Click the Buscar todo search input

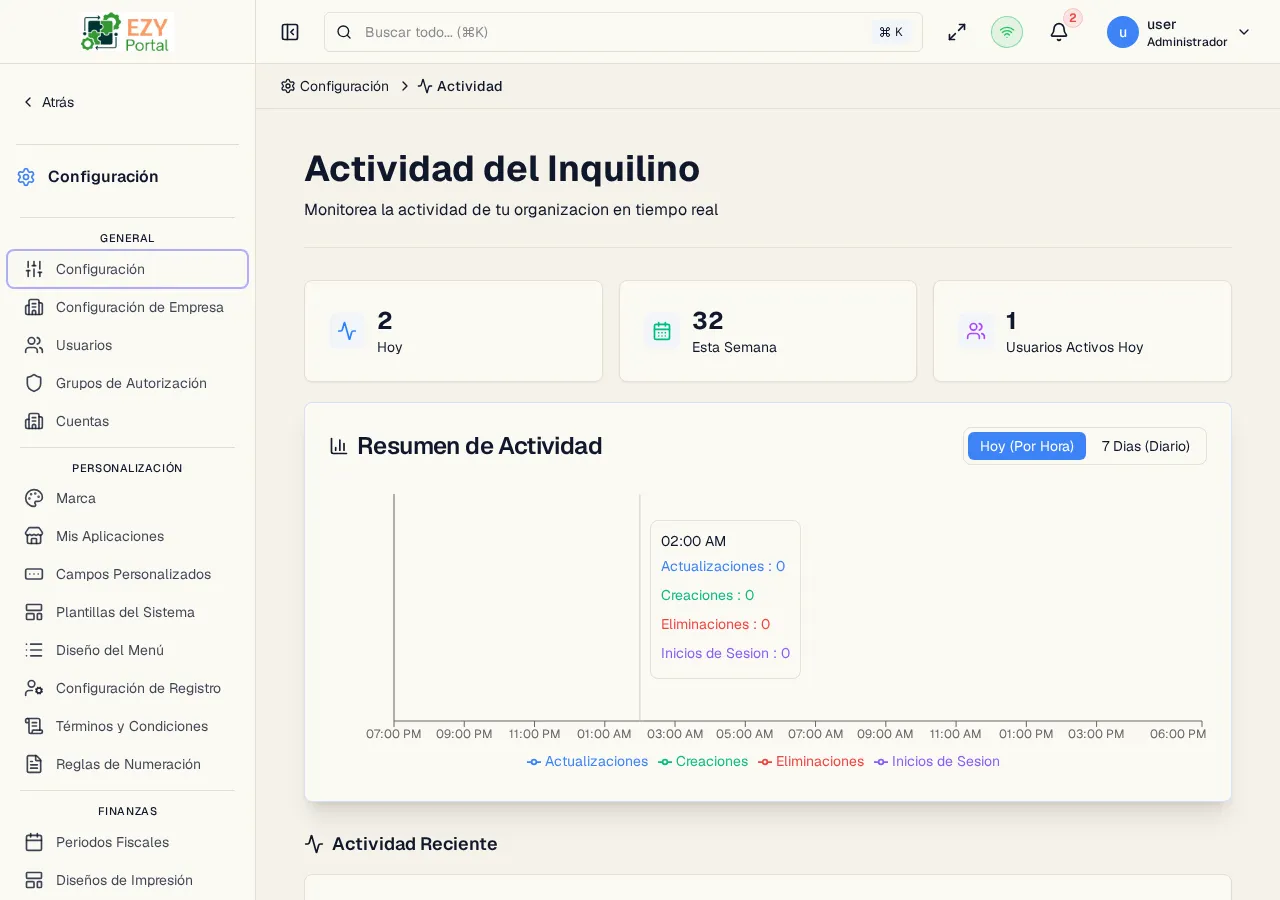[623, 32]
